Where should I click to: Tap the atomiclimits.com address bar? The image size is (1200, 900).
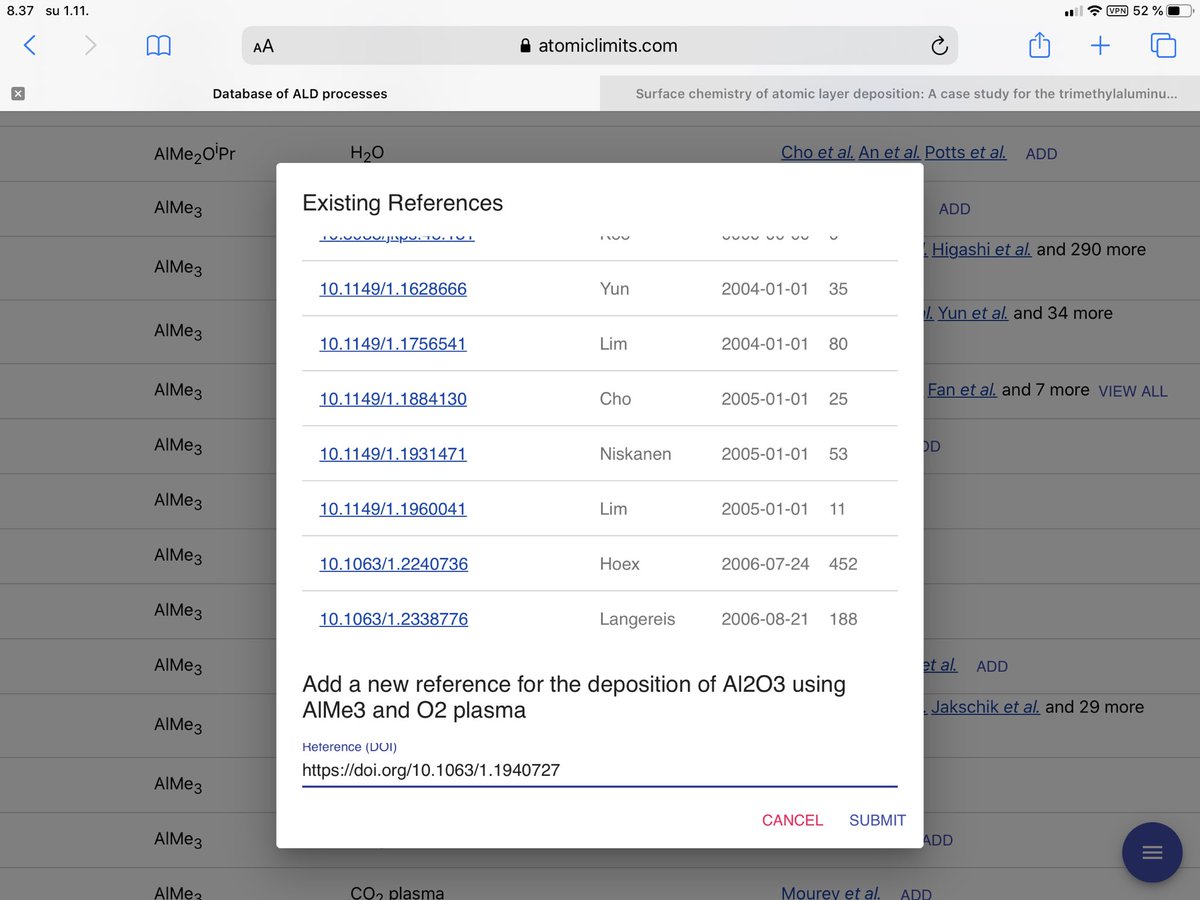(x=600, y=46)
